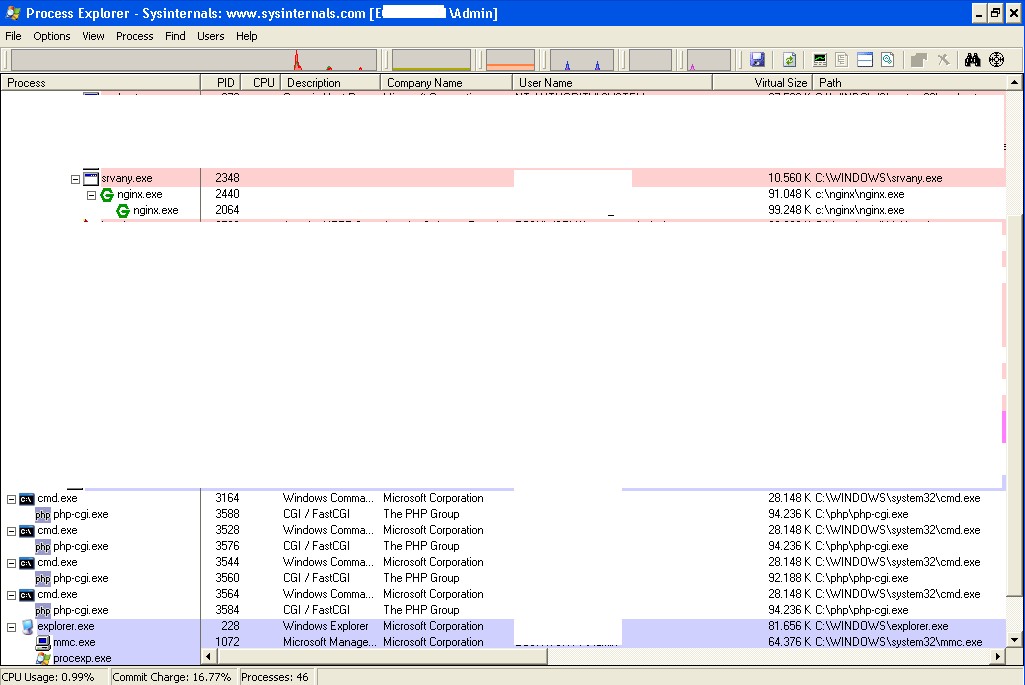Collapse the nginx.exe PID 2440 node
Screen dimensions: 1025x685
tap(92, 195)
